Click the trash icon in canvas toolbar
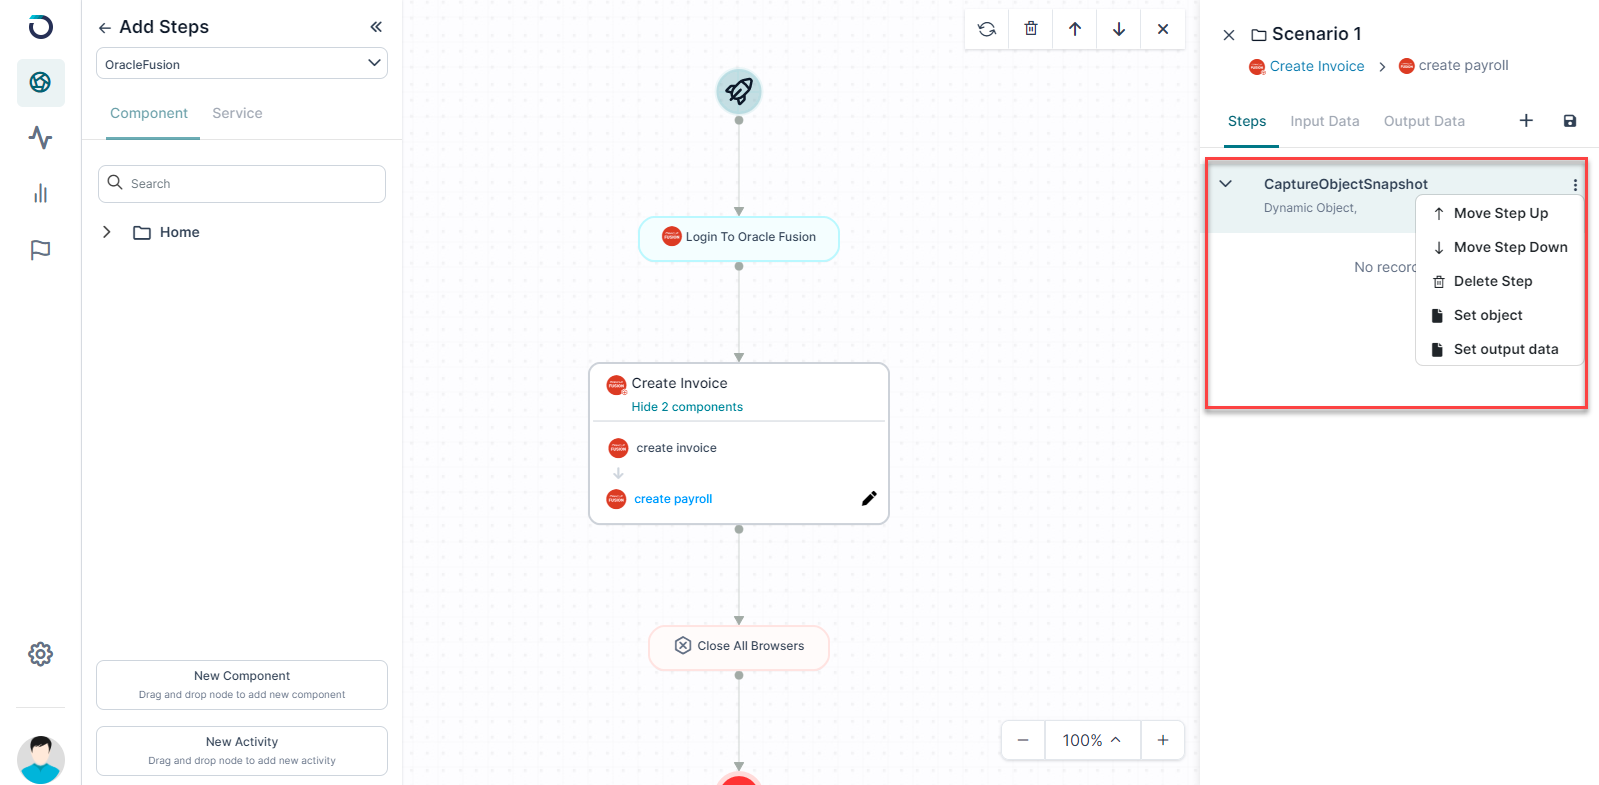The image size is (1599, 785). 1031,29
